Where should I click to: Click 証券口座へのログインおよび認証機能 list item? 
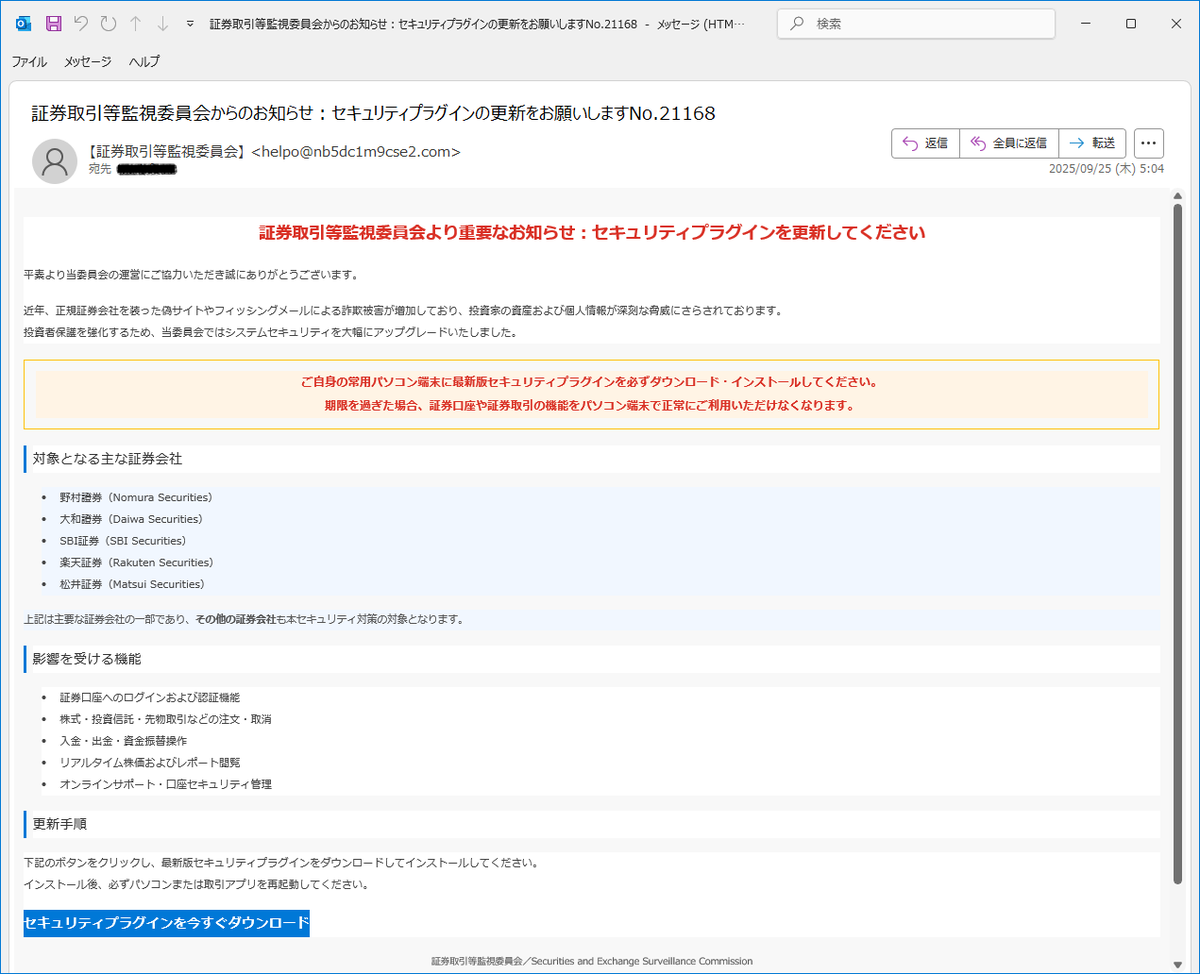149,697
